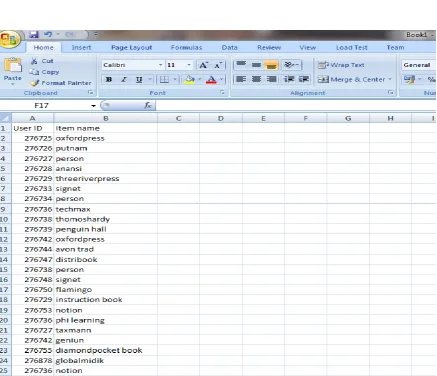Open the Insert Function fx button
The width and height of the screenshot is (437, 376).
coord(148,106)
